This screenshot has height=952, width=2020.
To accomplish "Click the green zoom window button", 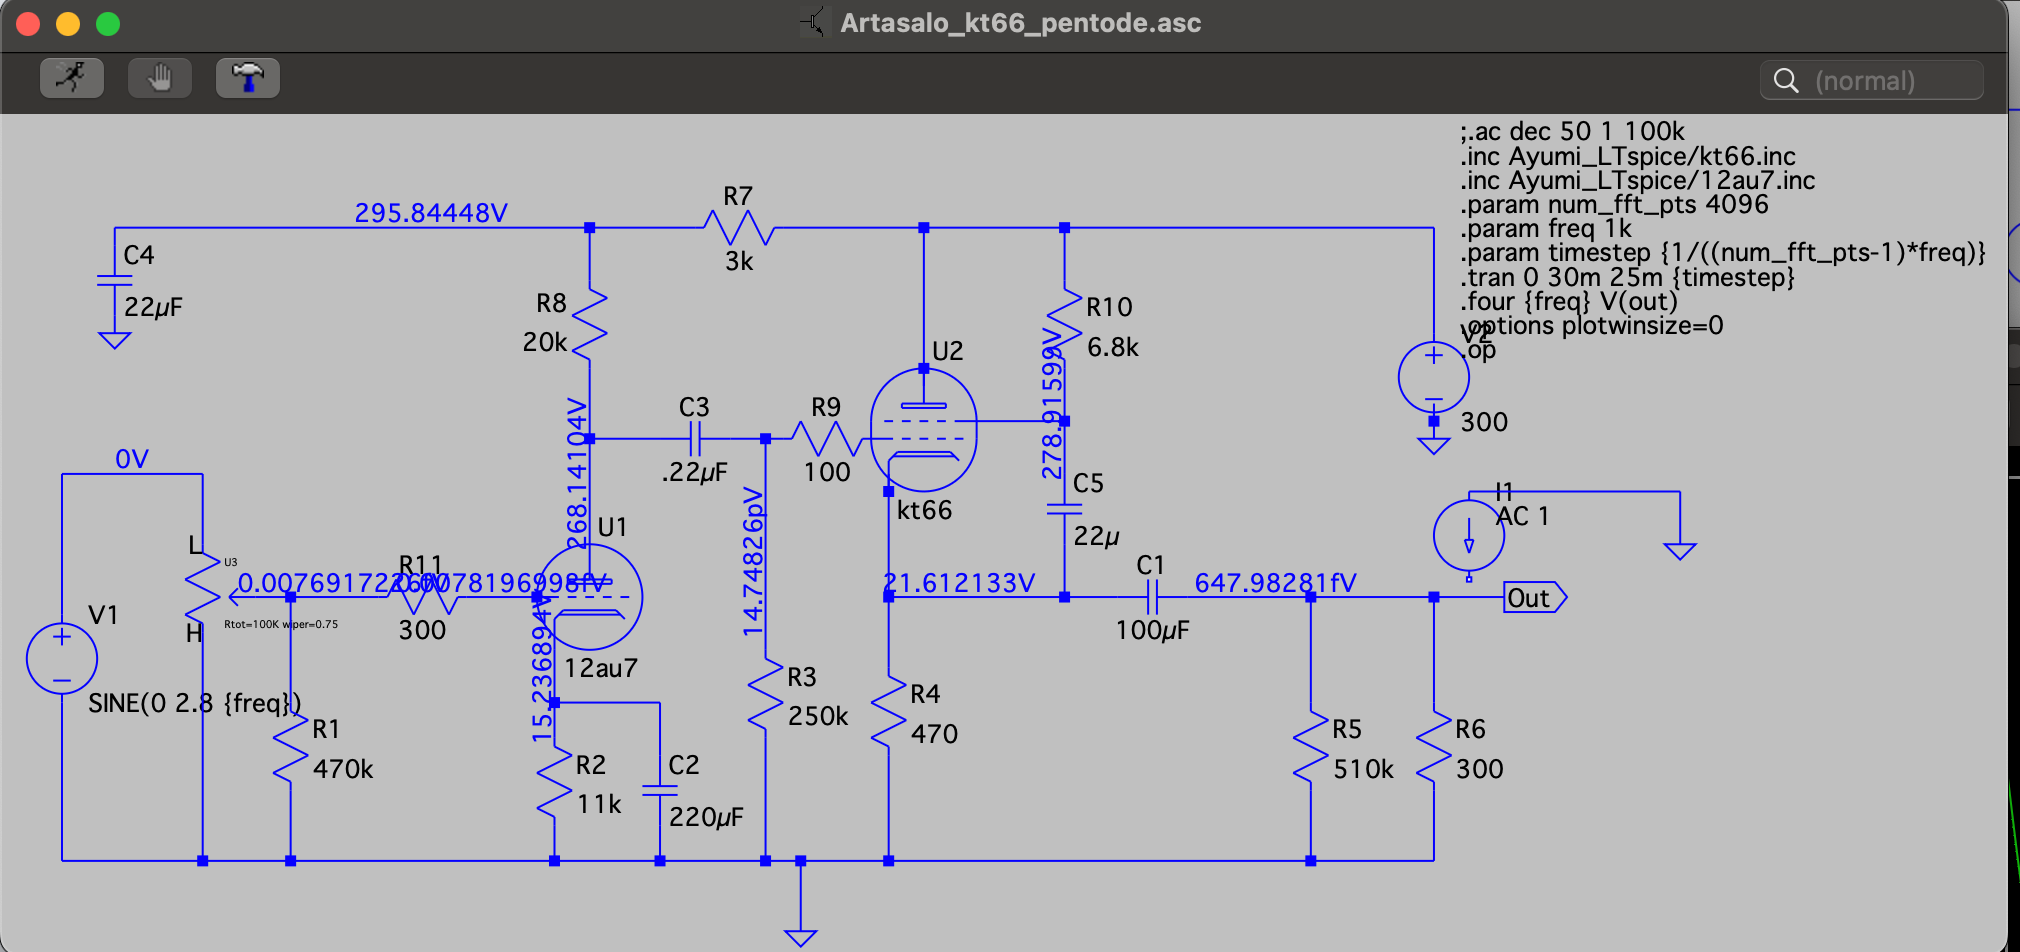I will [x=108, y=24].
